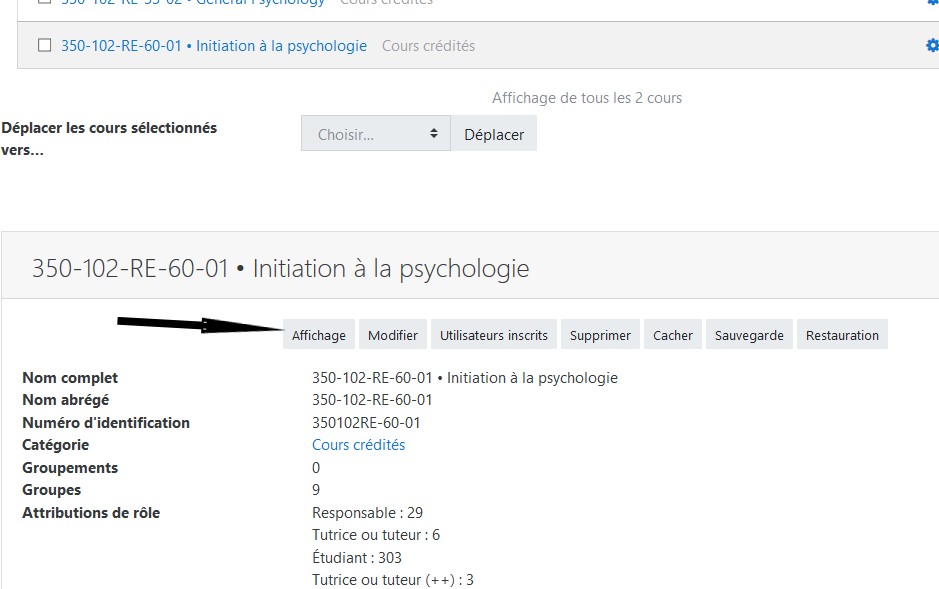939x589 pixels.
Task: Open the Initiation à la psychologie course link
Action: tap(214, 46)
